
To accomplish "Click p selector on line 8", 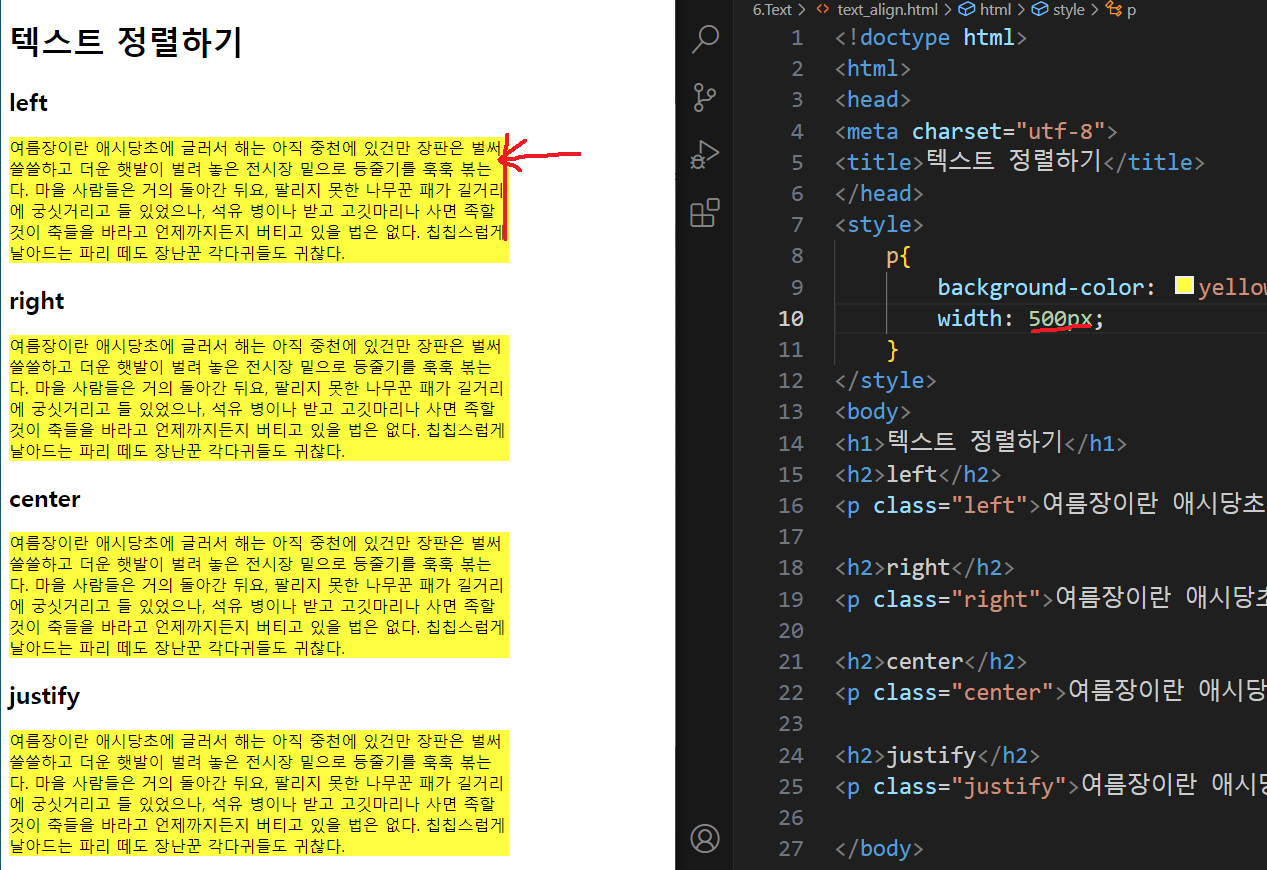I will pyautogui.click(x=892, y=257).
